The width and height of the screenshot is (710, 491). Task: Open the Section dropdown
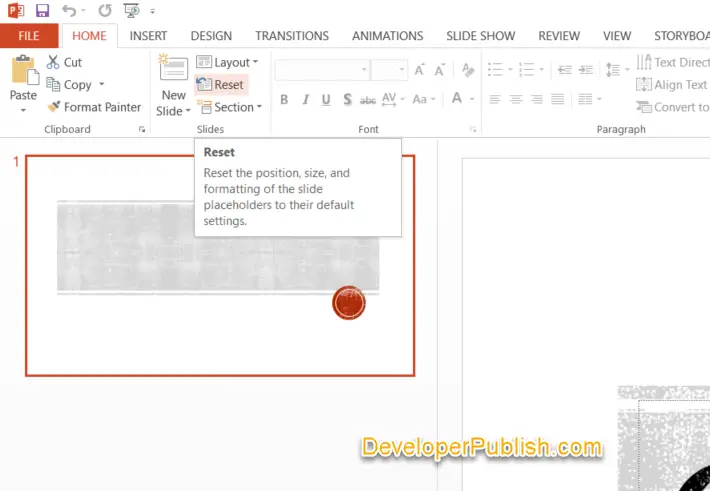point(230,107)
